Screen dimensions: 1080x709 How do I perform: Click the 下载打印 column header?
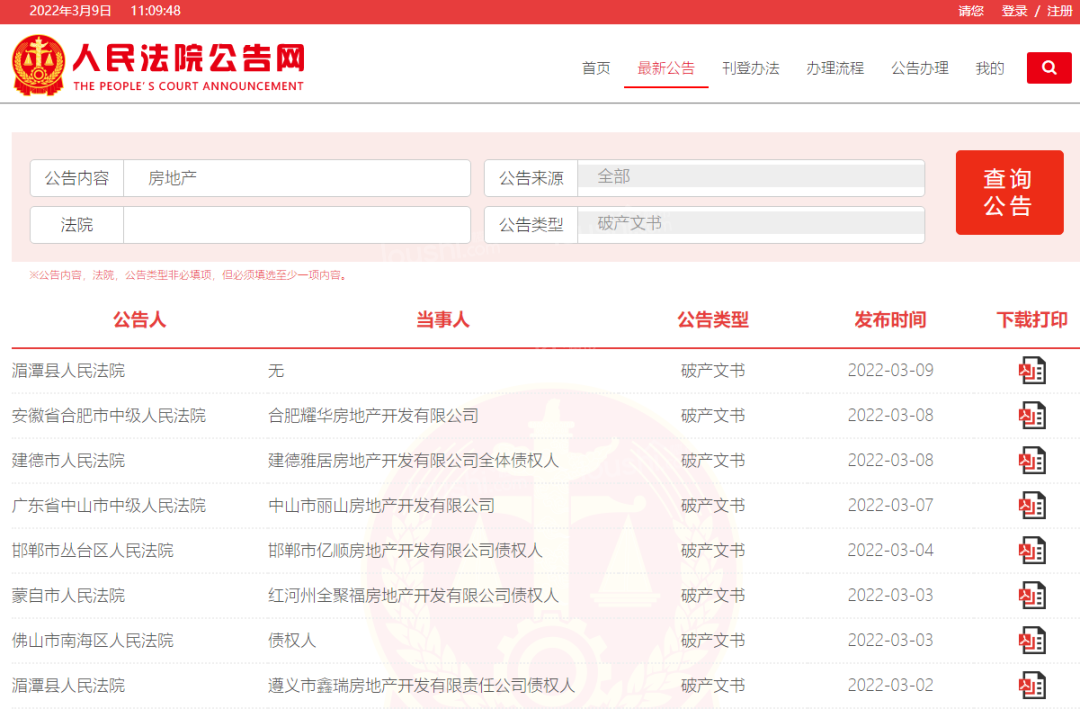coord(1032,320)
